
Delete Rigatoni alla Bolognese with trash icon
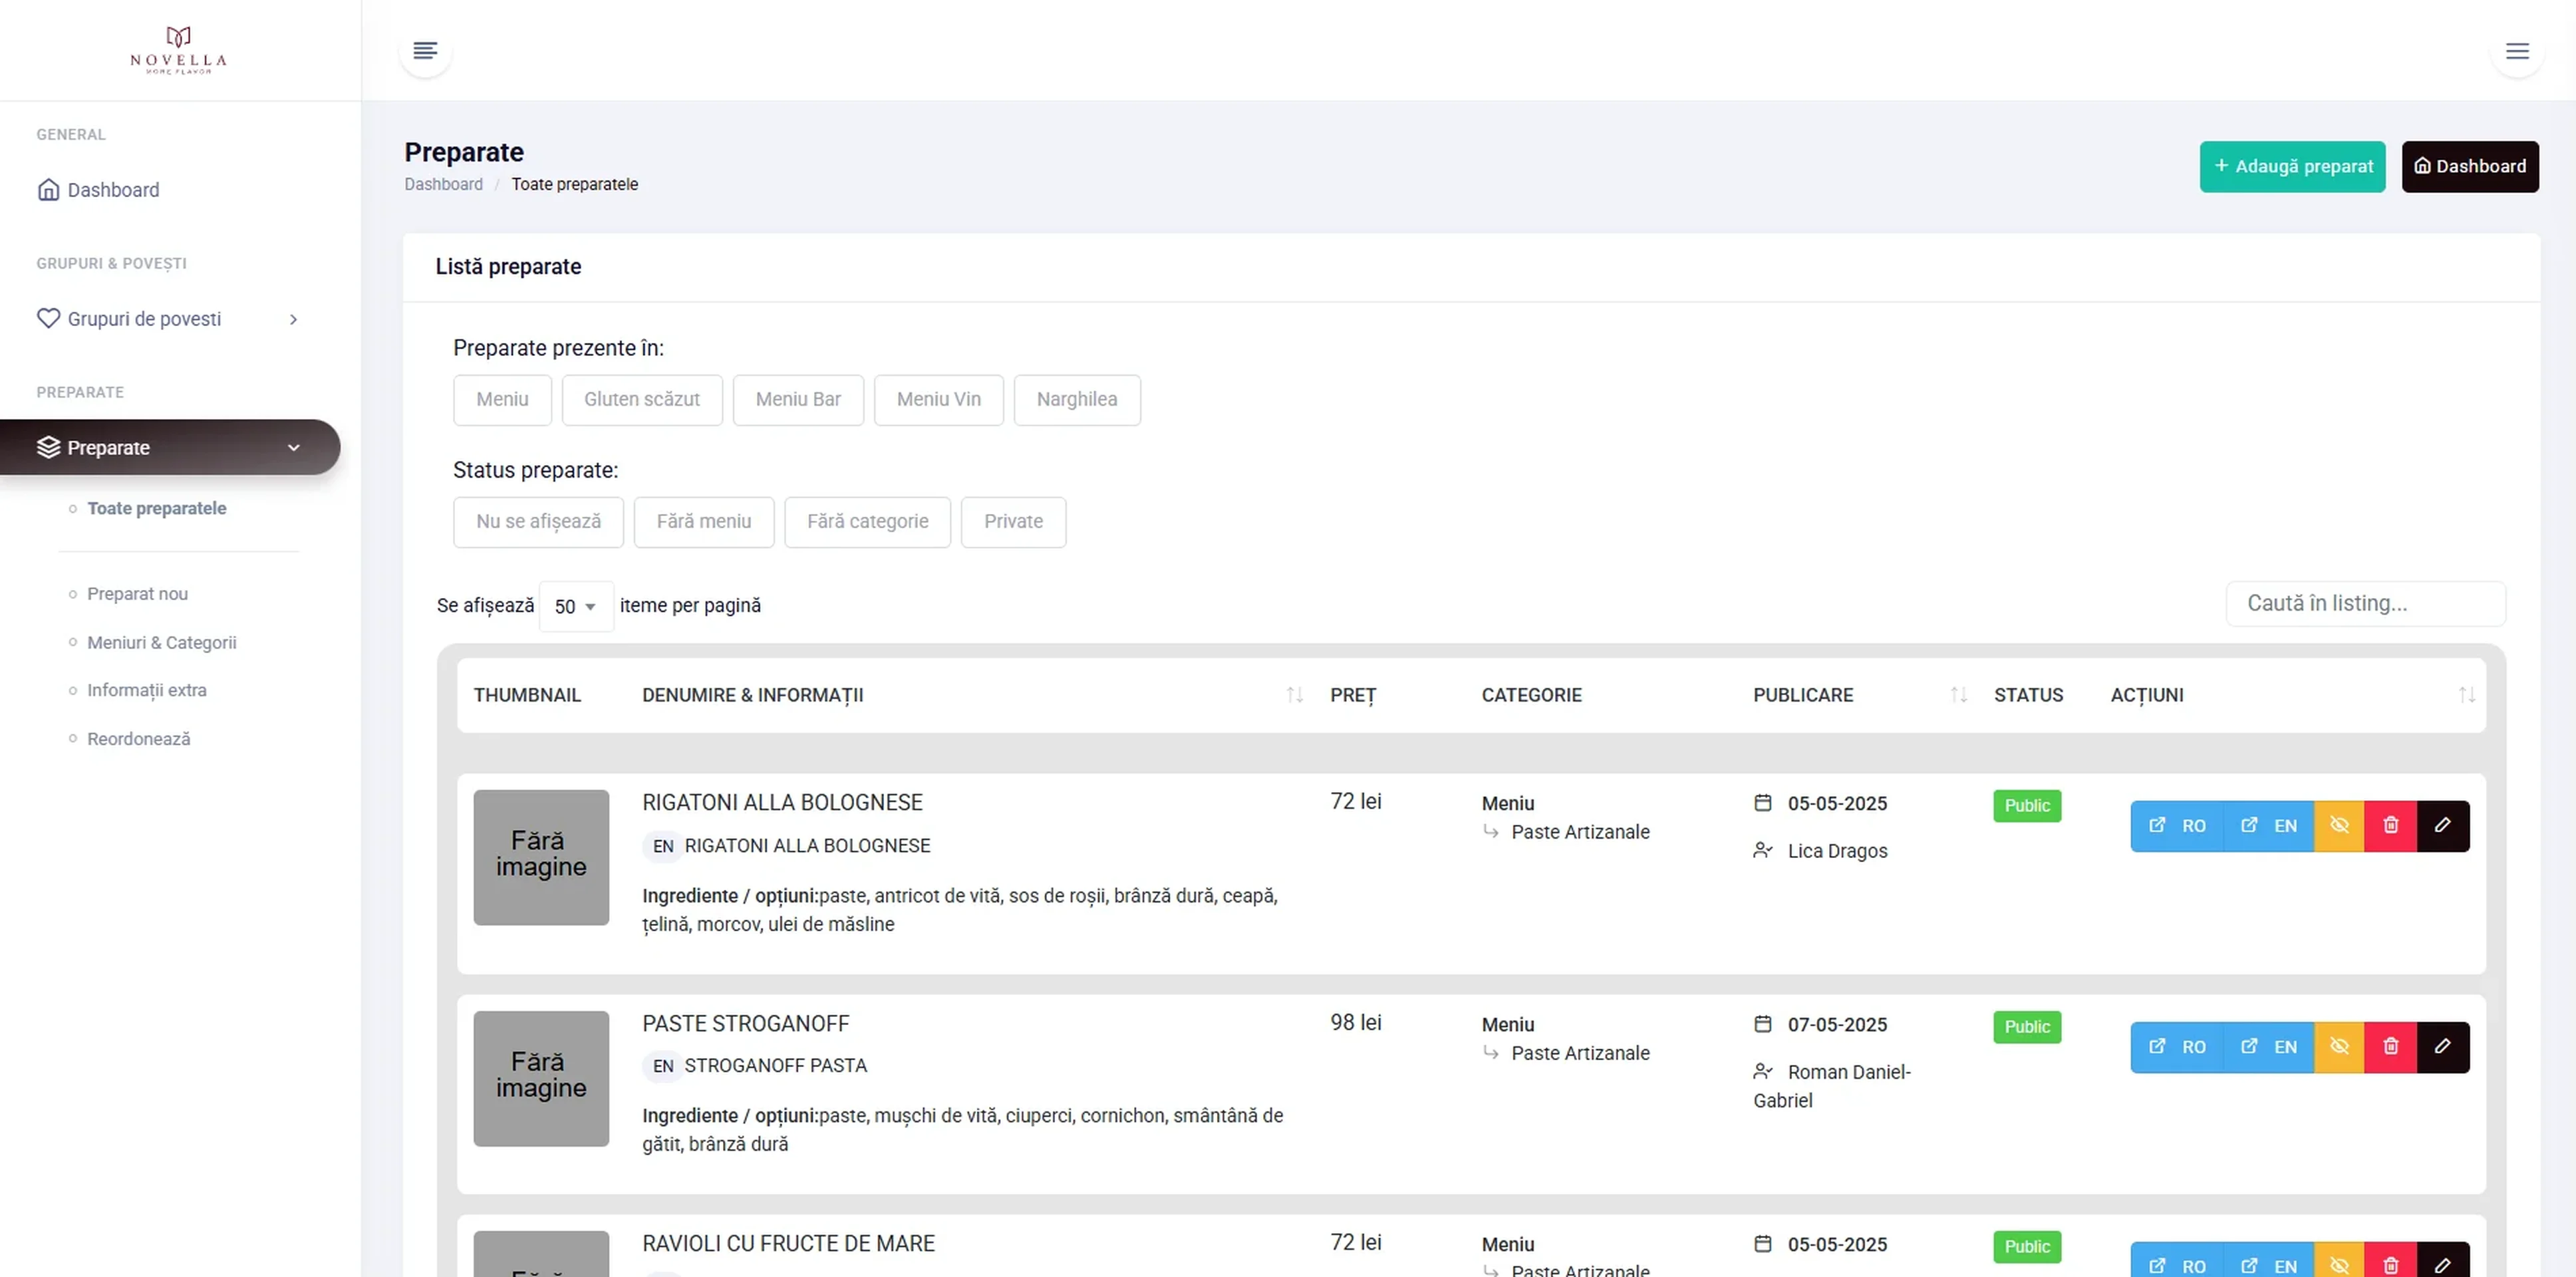2391,826
